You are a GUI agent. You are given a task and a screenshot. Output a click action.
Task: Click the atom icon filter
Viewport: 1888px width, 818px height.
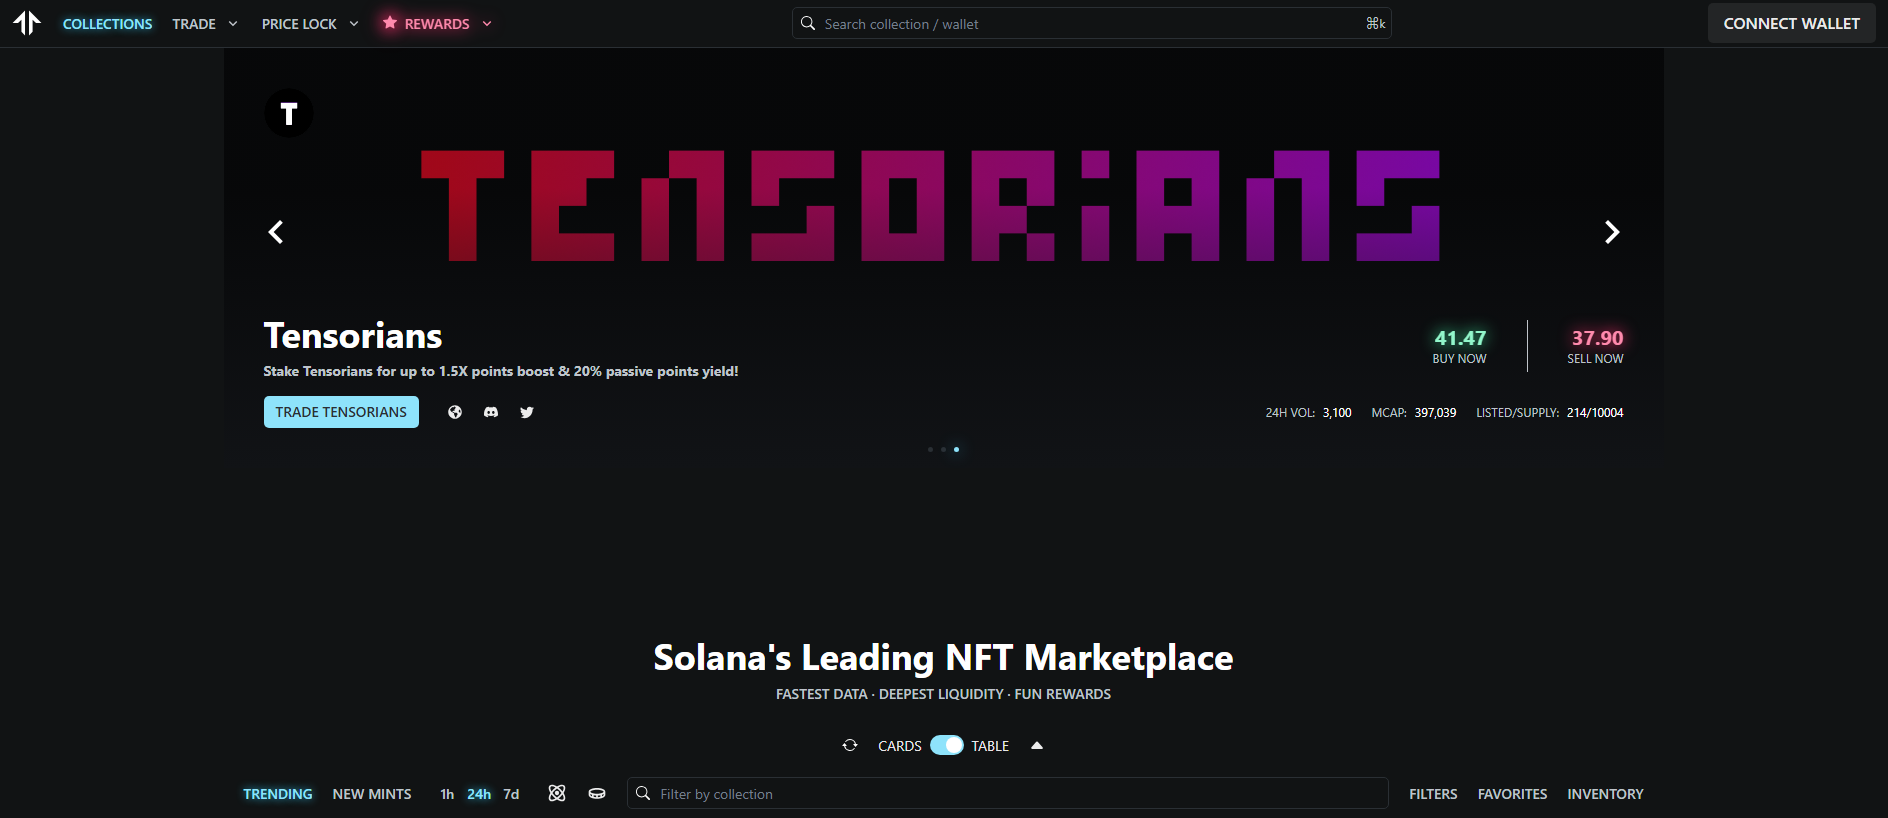[x=557, y=793]
